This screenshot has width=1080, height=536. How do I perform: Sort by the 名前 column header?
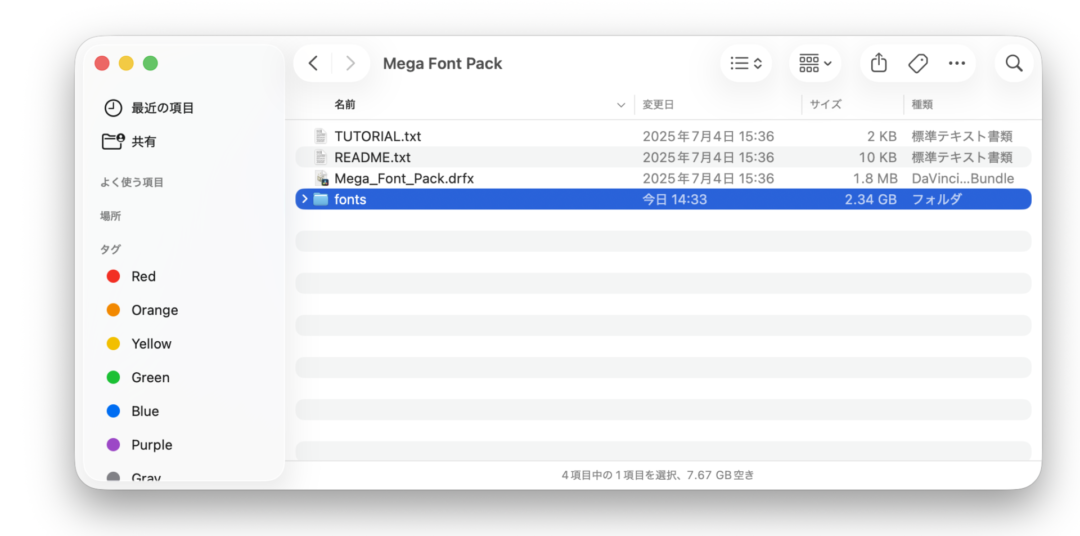345,105
